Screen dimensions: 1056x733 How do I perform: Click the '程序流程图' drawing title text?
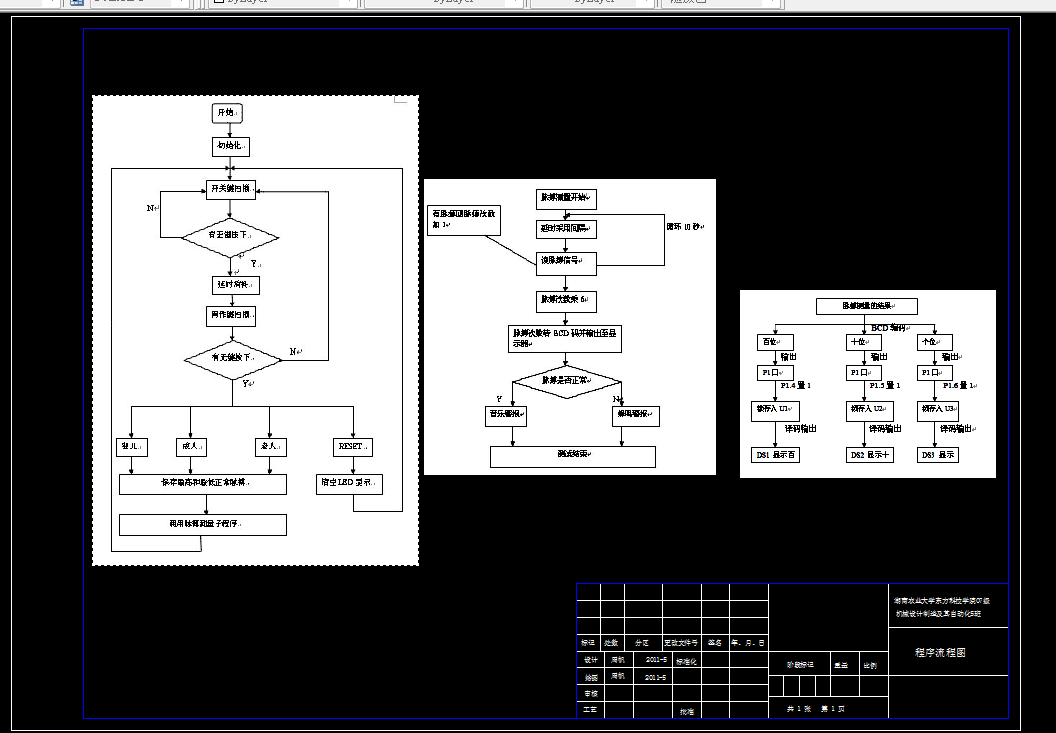coord(940,652)
